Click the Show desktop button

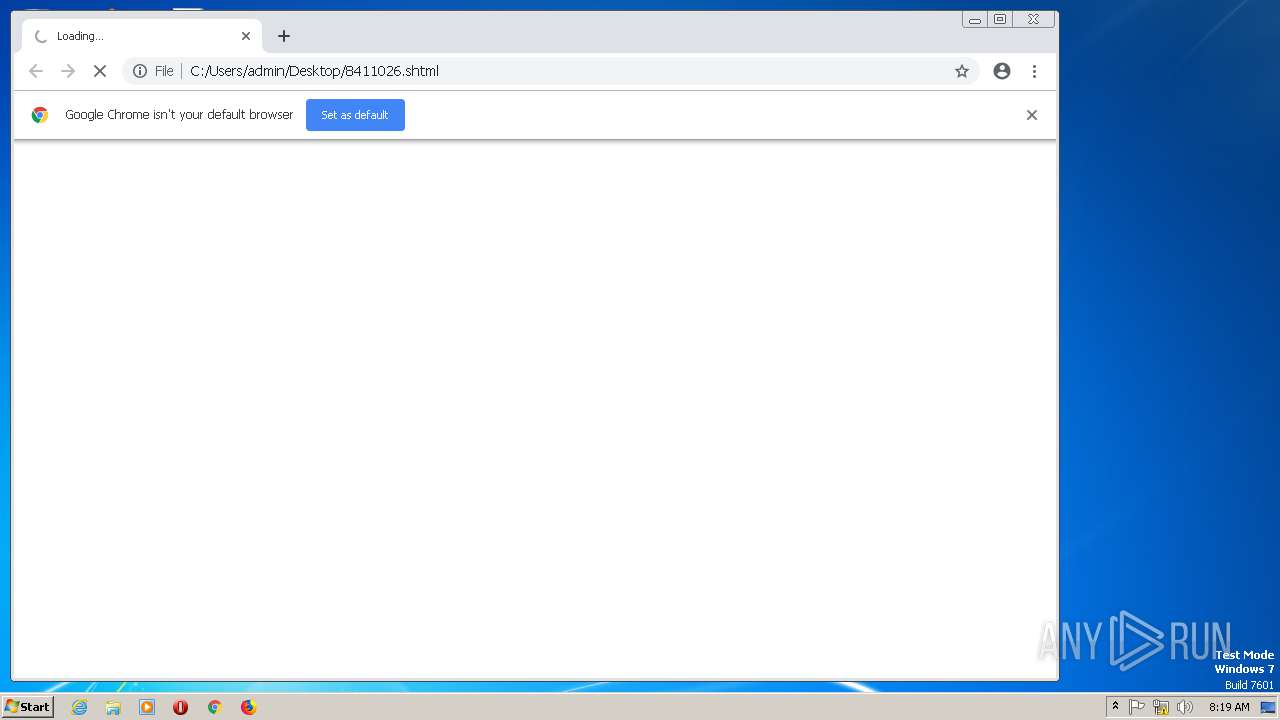click(1269, 707)
